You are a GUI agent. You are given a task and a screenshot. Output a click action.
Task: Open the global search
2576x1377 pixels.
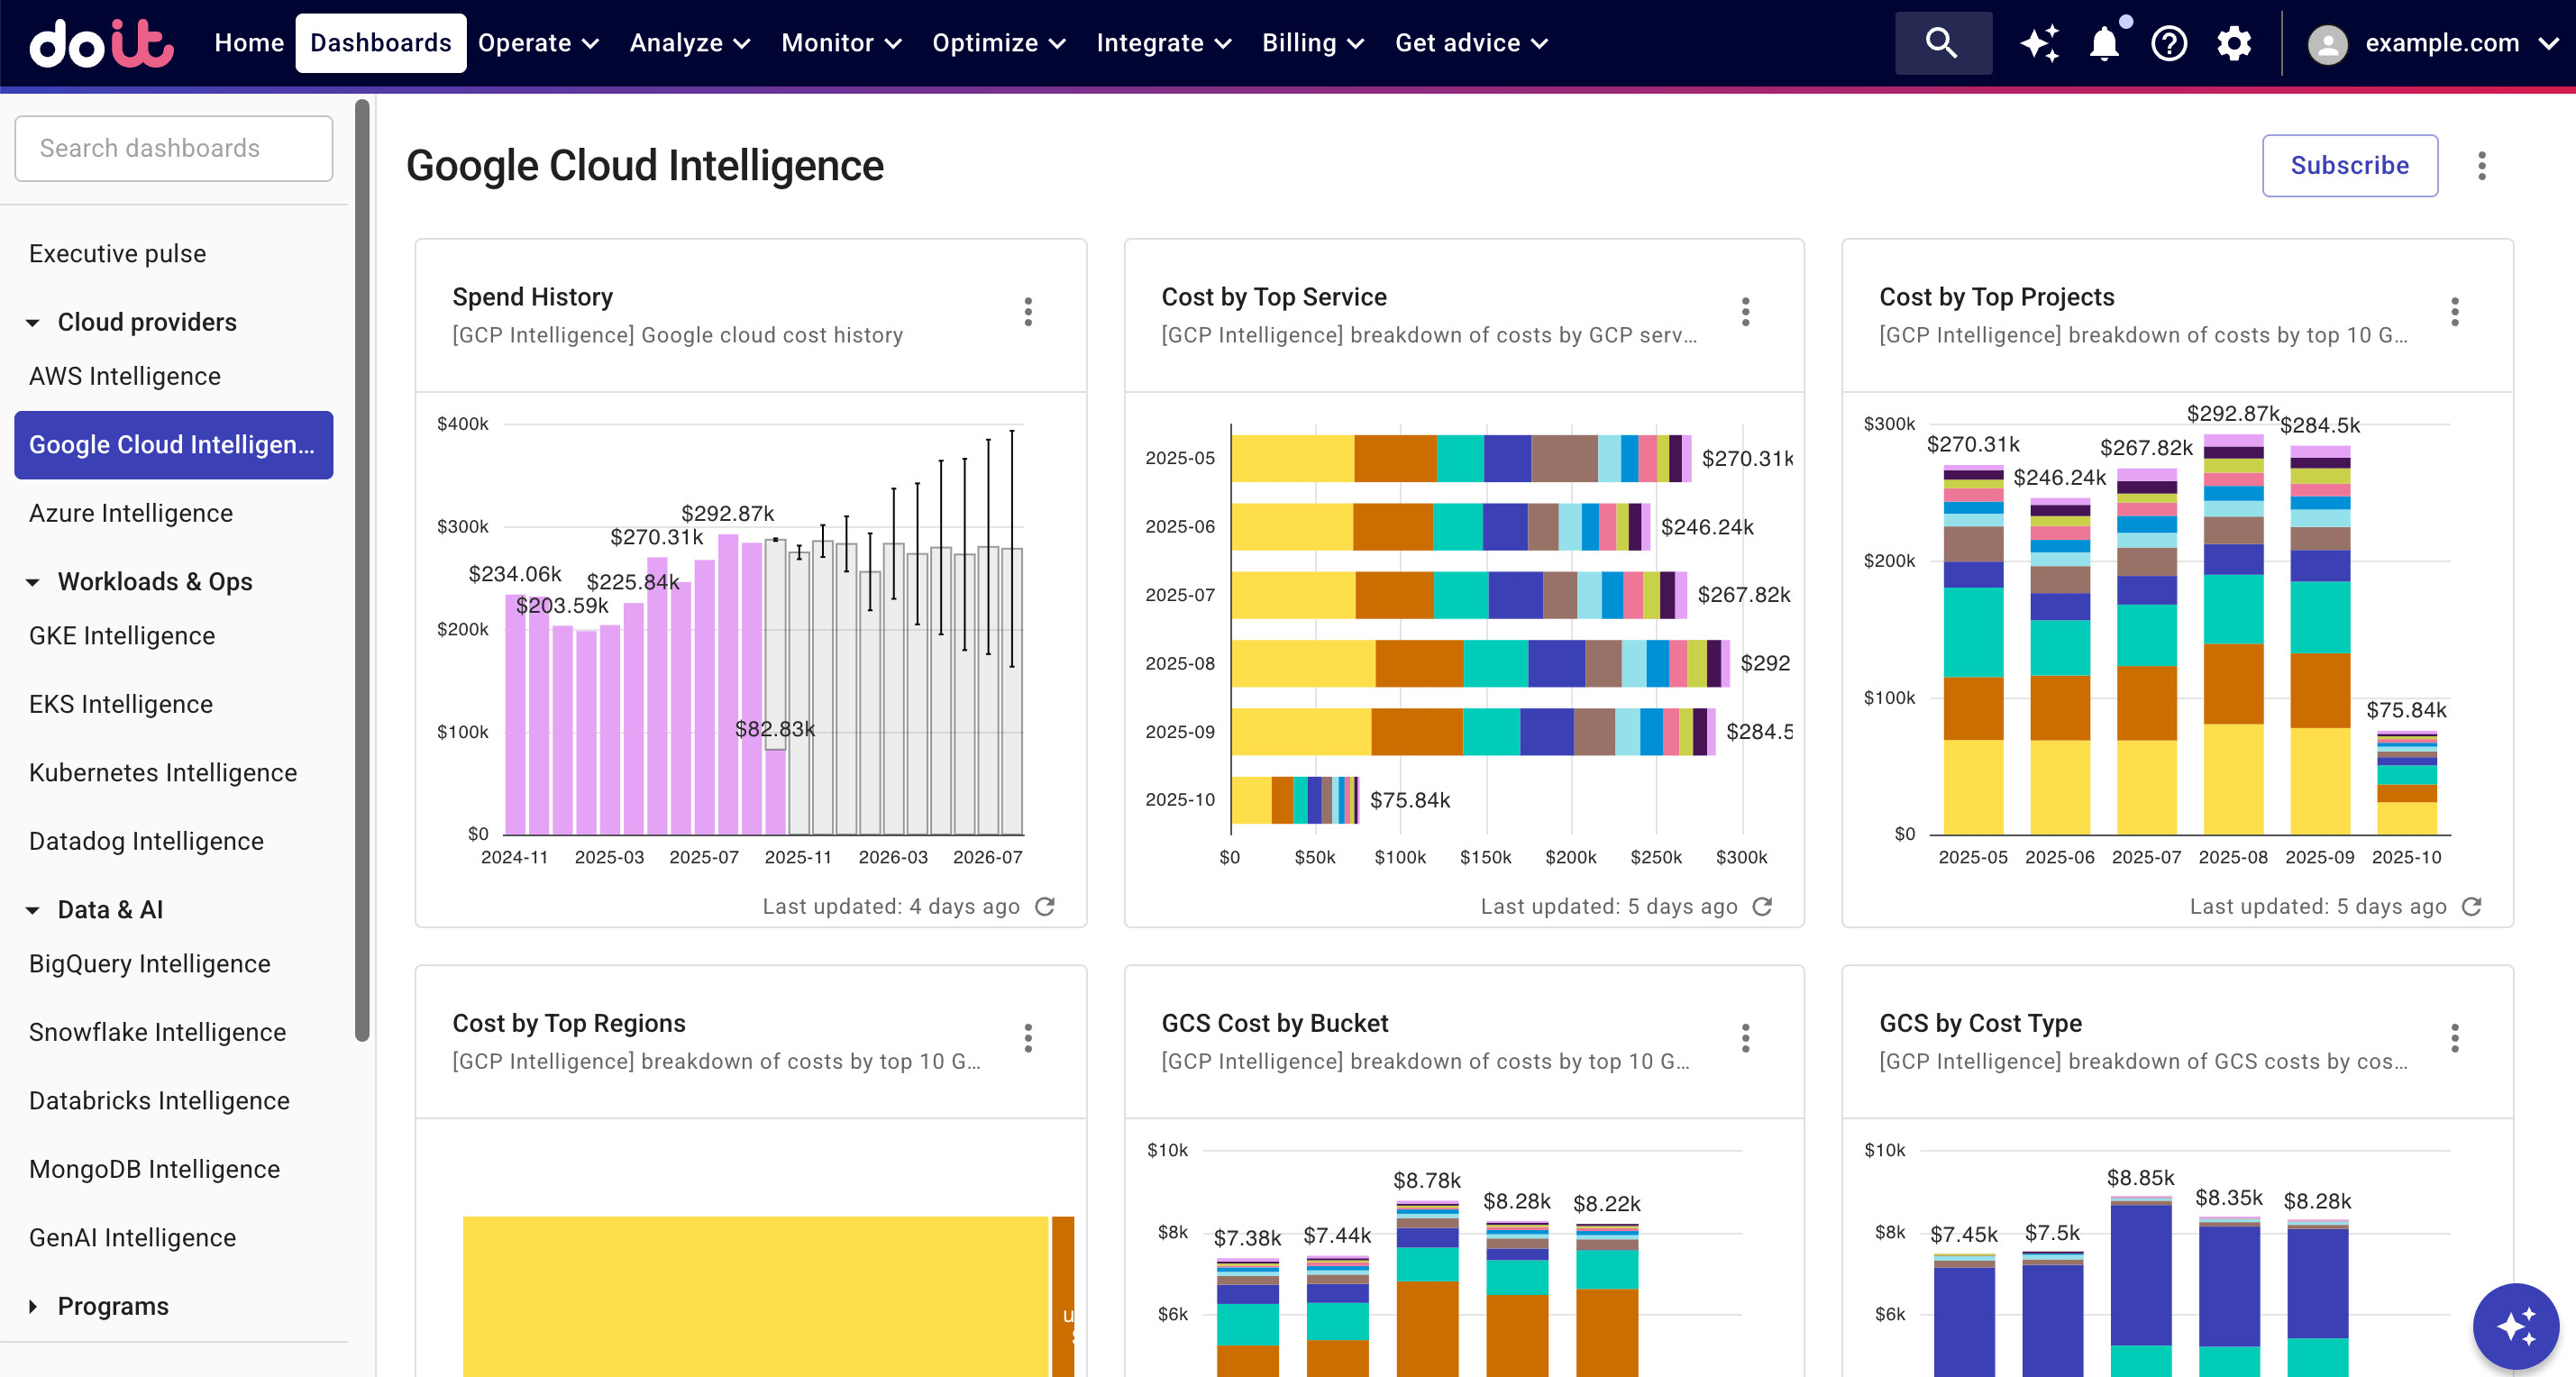[x=1941, y=42]
